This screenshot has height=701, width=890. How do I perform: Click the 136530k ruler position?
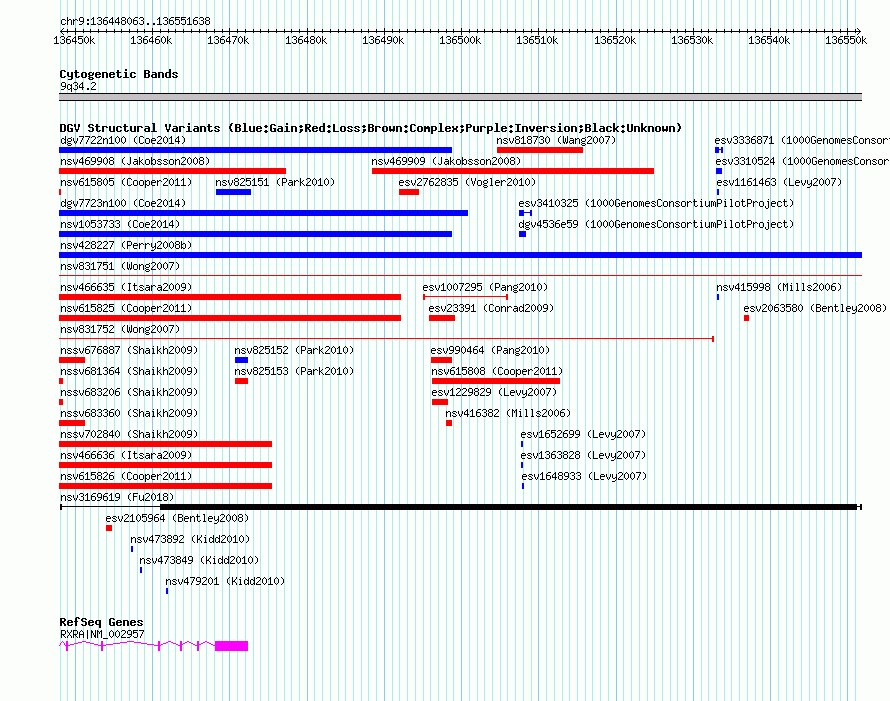point(692,40)
